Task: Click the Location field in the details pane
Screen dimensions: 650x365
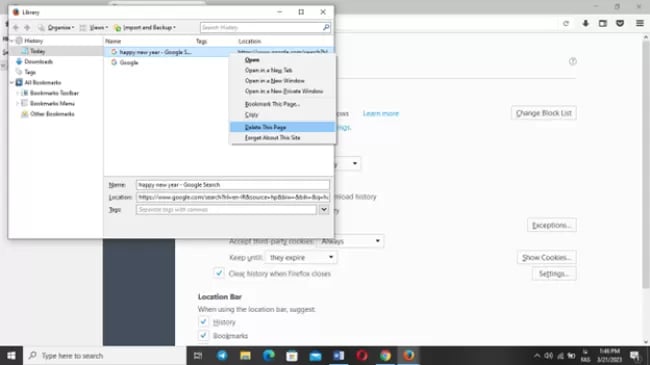Action: coord(233,197)
